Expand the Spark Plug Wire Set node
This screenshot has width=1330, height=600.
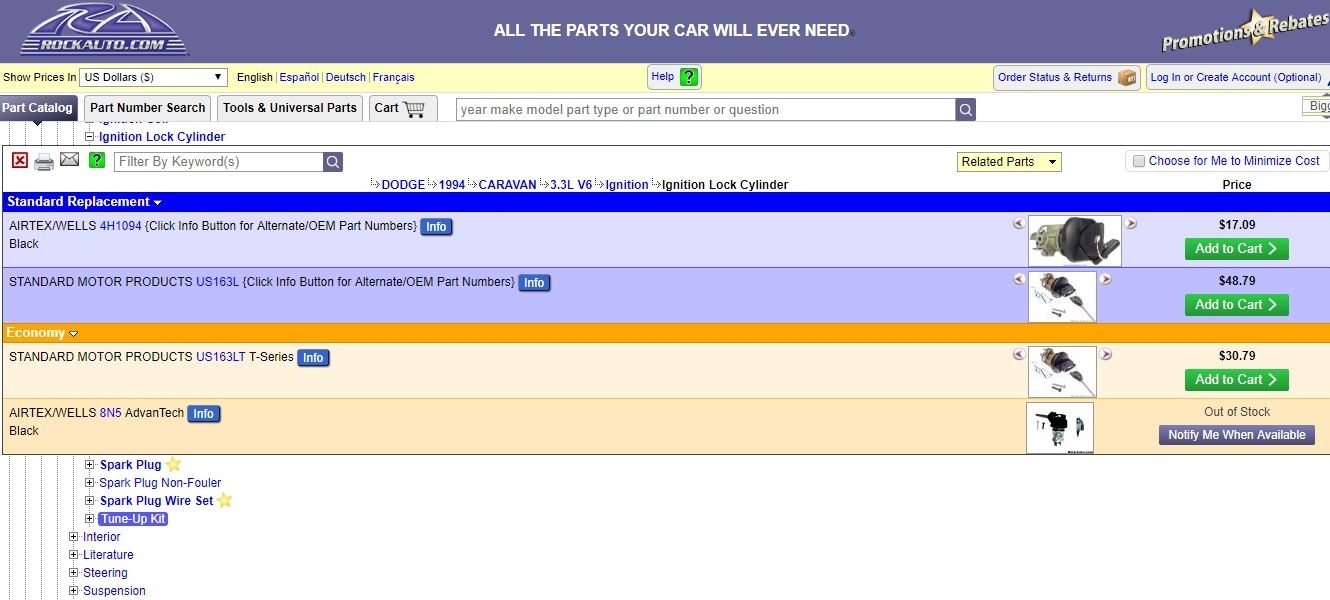(90, 501)
